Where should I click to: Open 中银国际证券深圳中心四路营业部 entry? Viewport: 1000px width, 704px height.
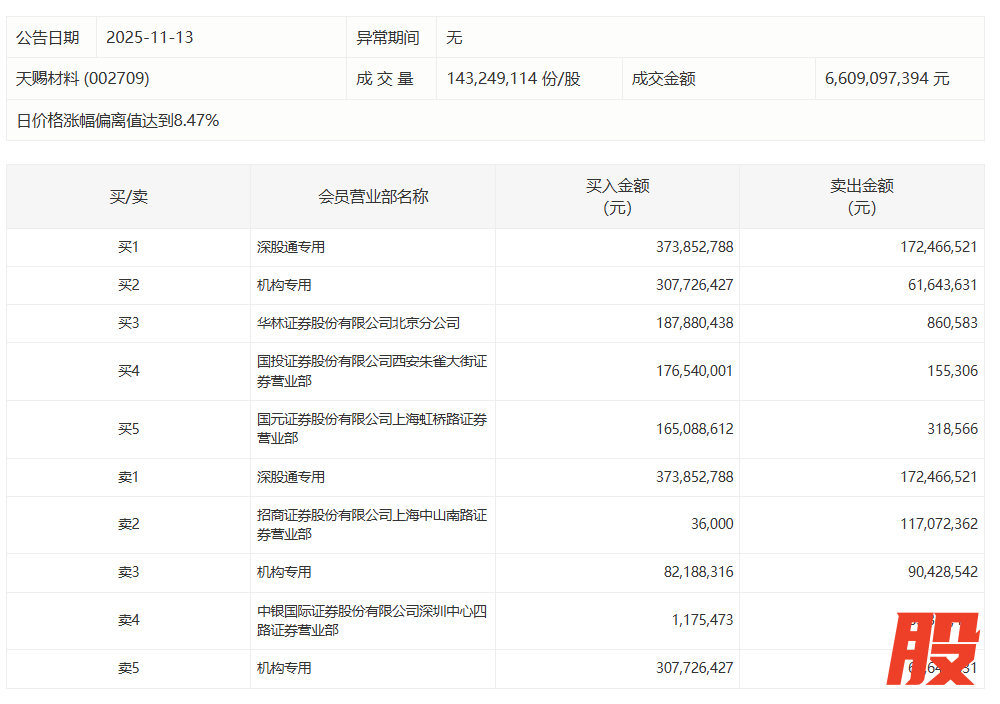[x=371, y=620]
